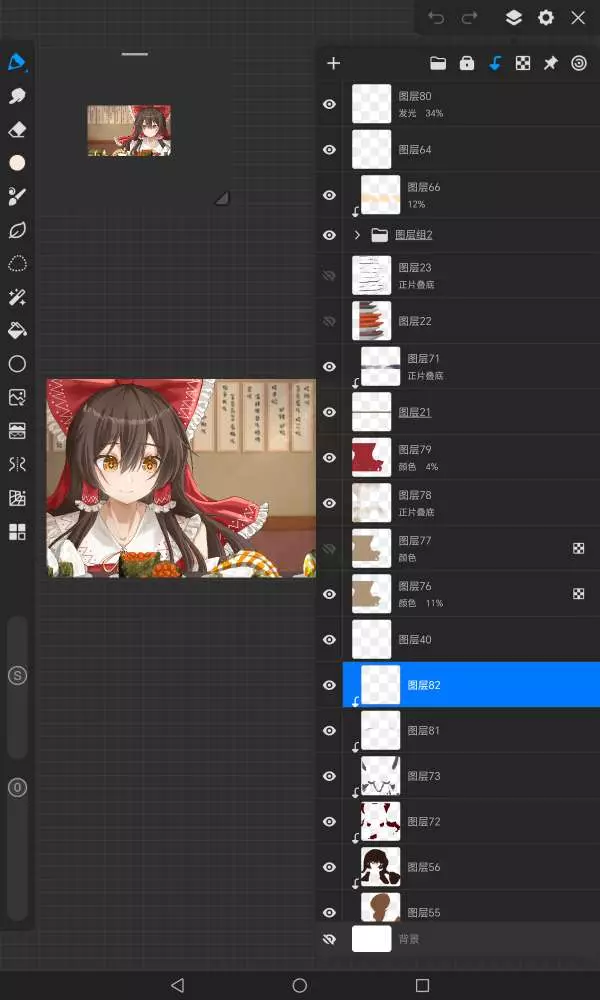This screenshot has width=600, height=1000.
Task: Select the highlighted layer 图层82
Action: pos(471,685)
